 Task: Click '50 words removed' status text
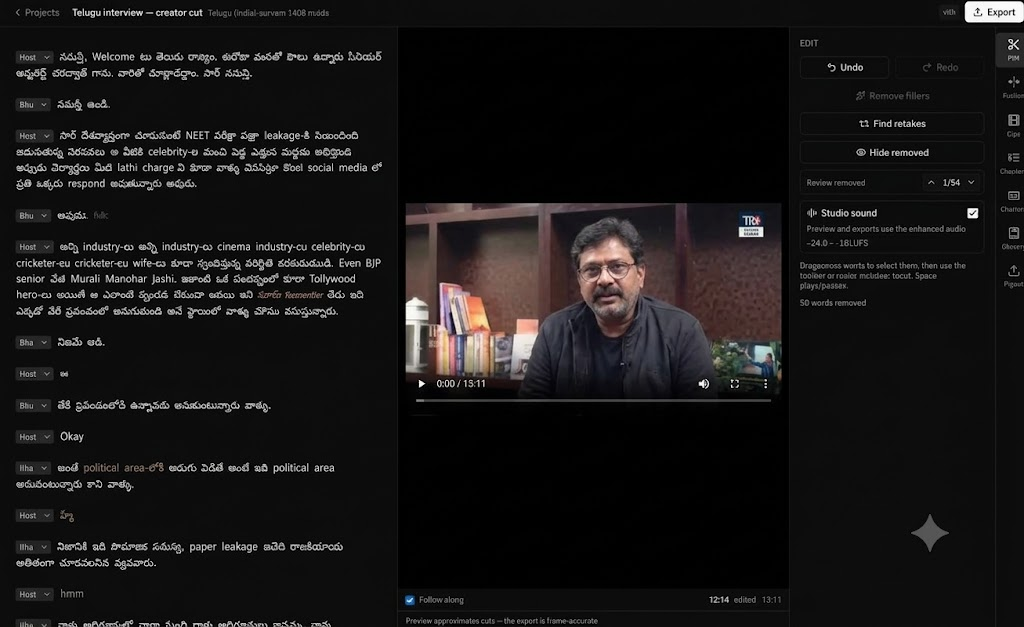833,303
